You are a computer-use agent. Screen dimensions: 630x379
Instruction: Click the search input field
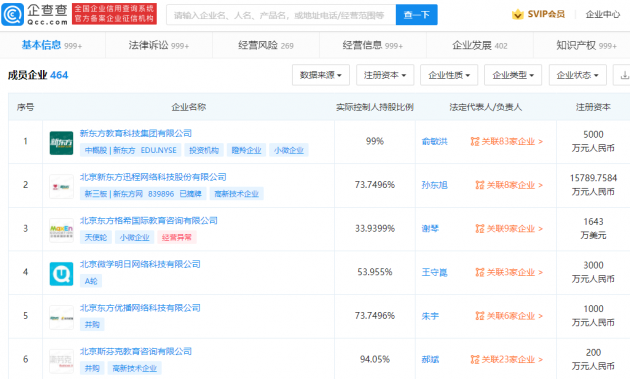[x=281, y=15]
